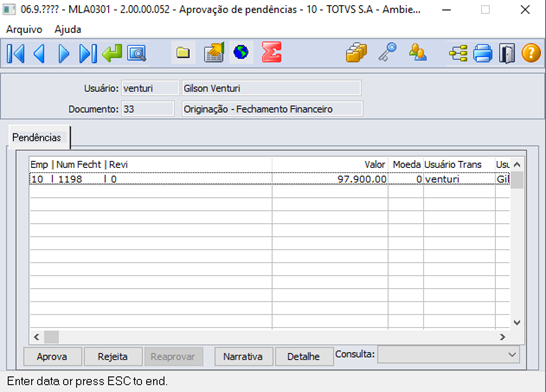The width and height of the screenshot is (546, 392).
Task: Click the Documento field containing 33
Action: (x=148, y=109)
